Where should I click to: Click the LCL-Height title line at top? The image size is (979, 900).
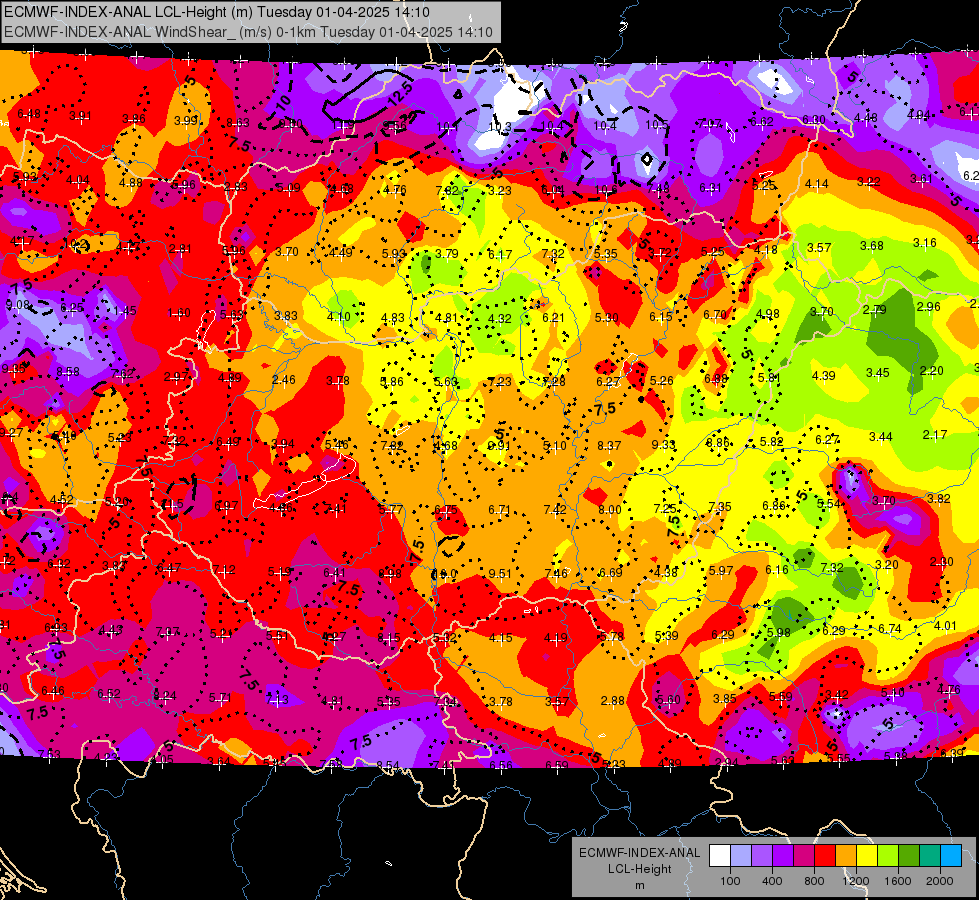(217, 12)
